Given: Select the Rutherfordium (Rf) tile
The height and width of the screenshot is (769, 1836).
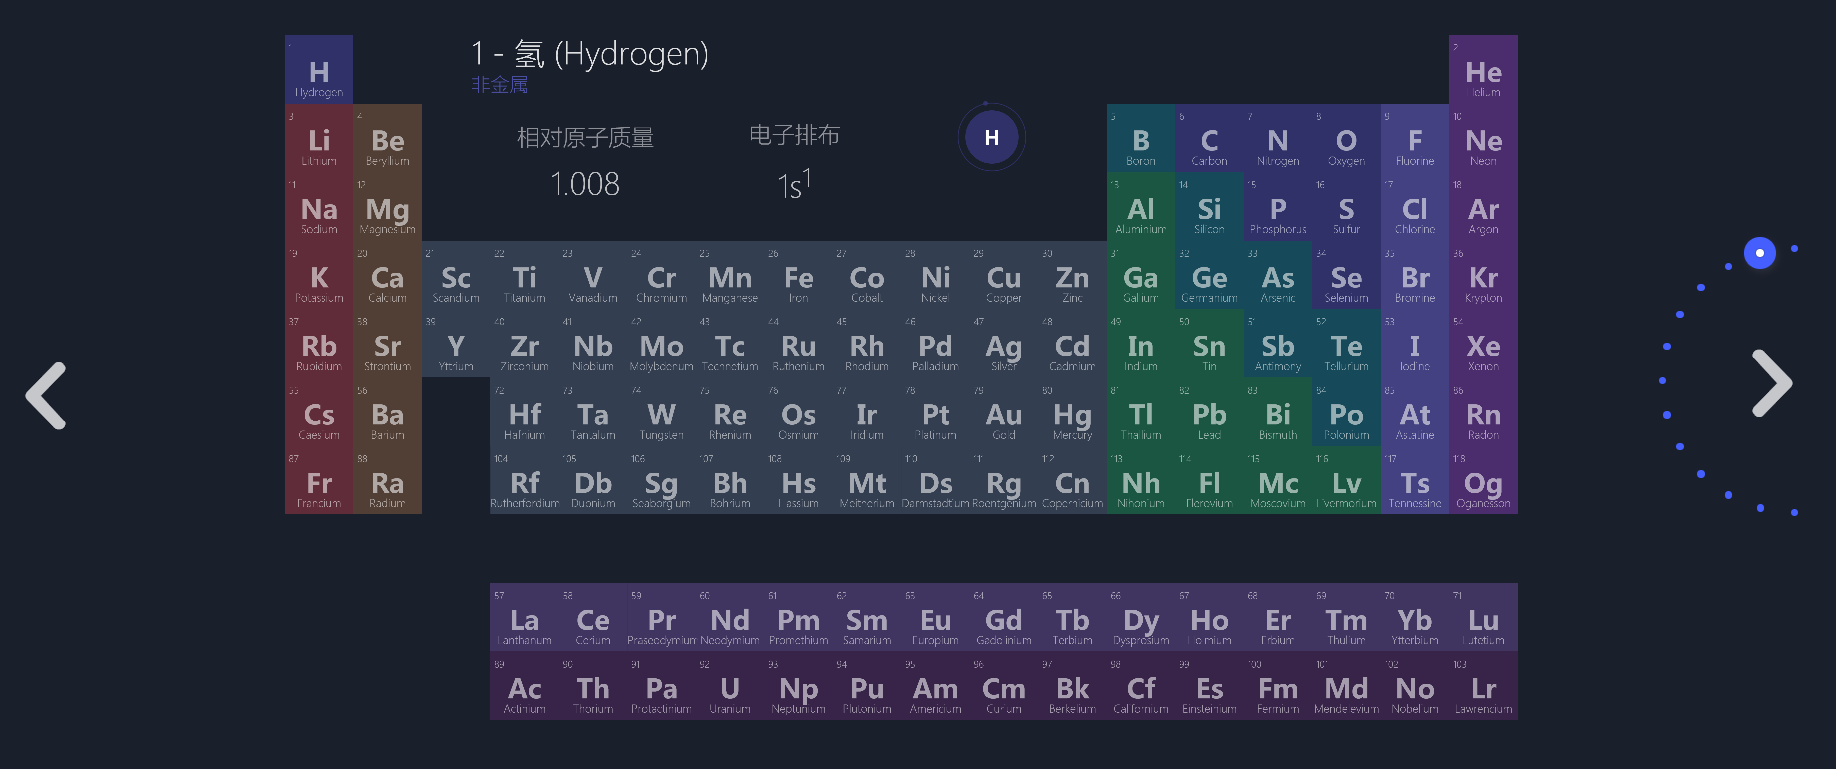Looking at the screenshot, I should pos(525,481).
